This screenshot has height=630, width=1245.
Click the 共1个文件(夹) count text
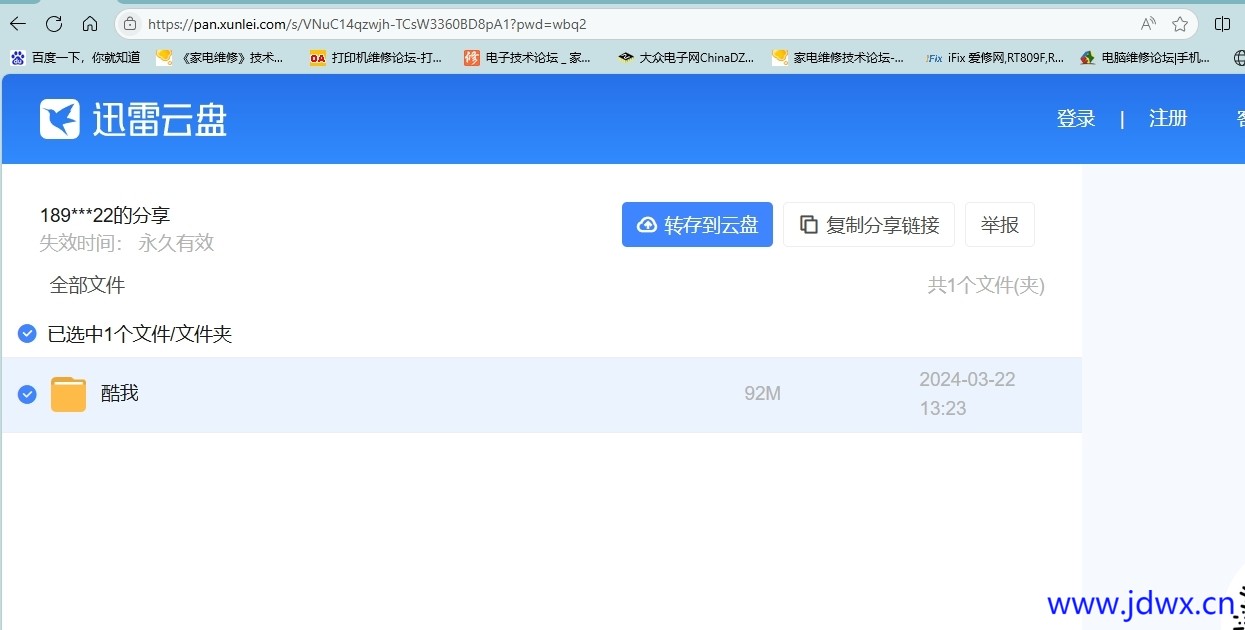click(986, 286)
